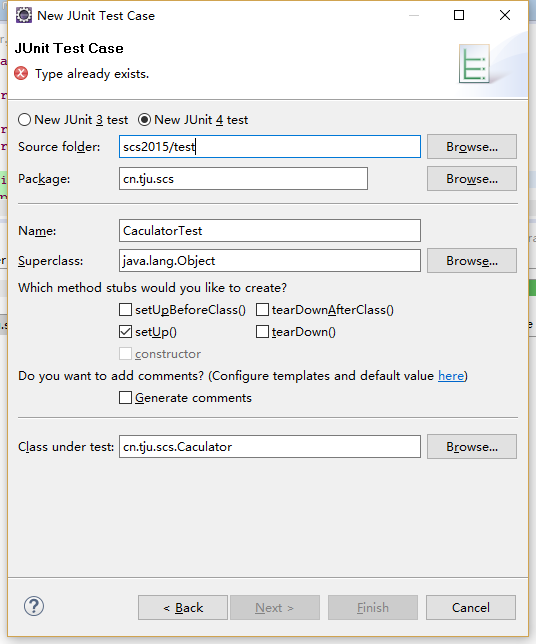Enable the setUpBeforeClass() stub checkbox

(x=125, y=309)
